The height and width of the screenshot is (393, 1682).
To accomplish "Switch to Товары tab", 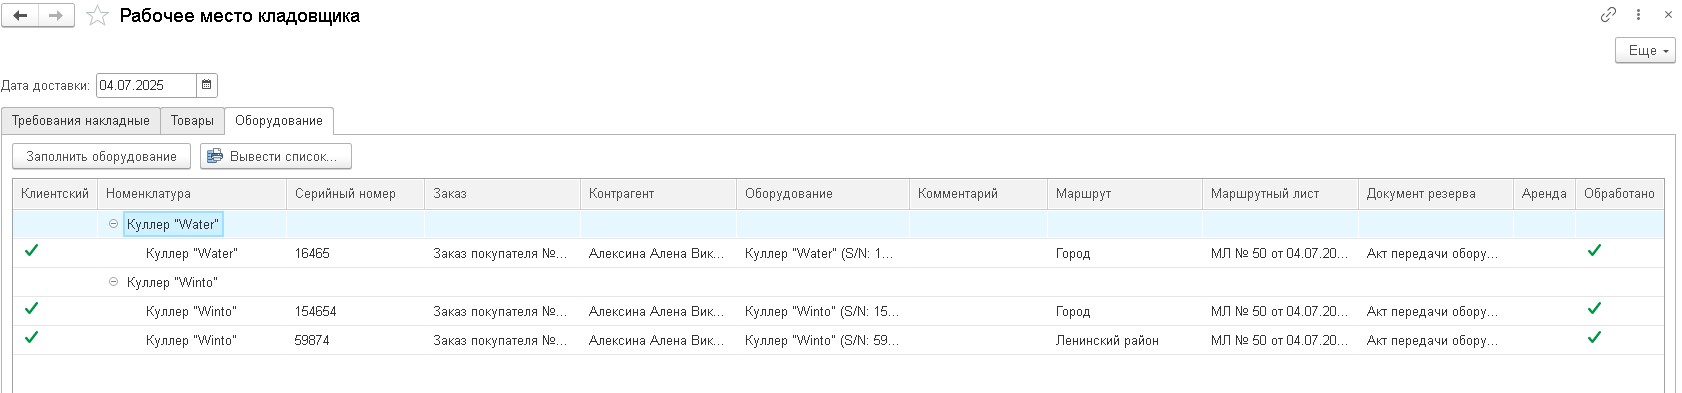I will coord(192,121).
